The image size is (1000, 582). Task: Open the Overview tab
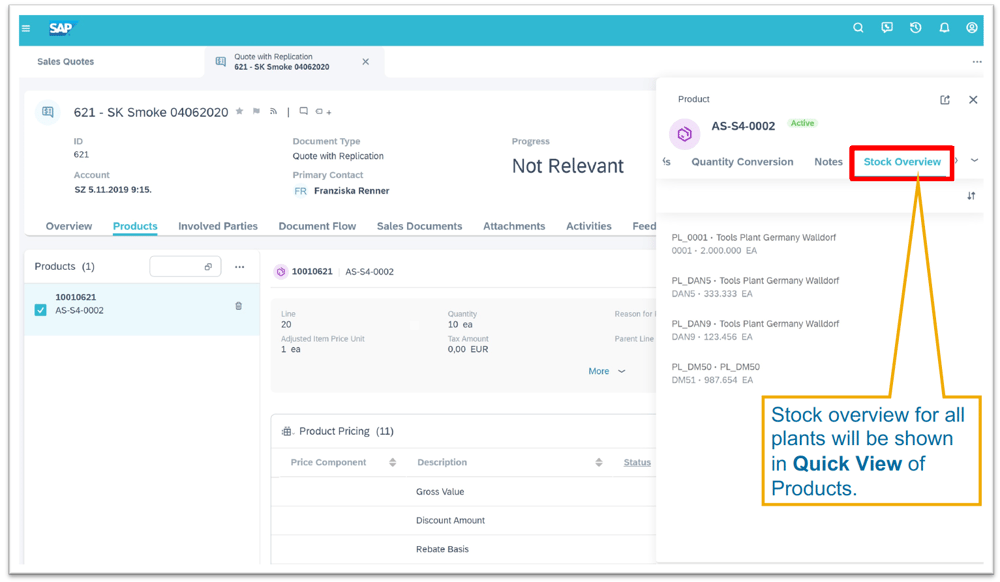[x=69, y=226]
